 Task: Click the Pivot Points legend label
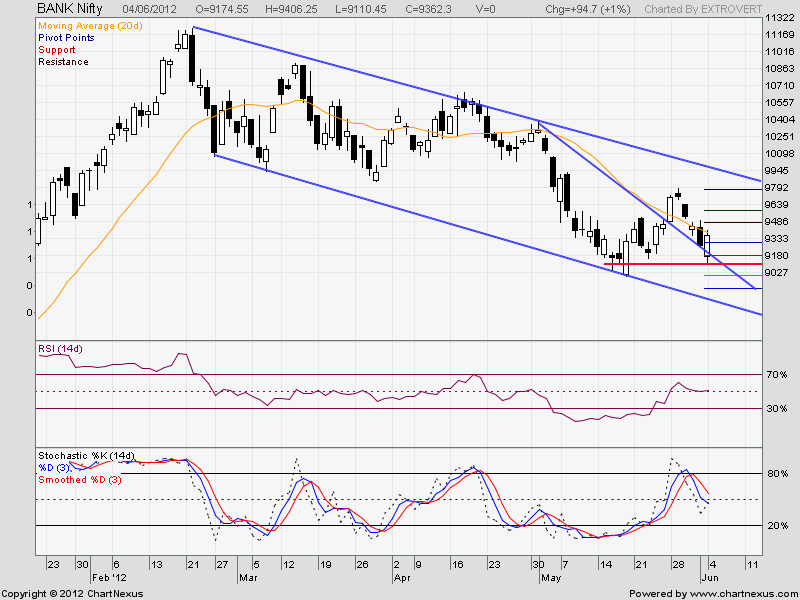click(67, 37)
